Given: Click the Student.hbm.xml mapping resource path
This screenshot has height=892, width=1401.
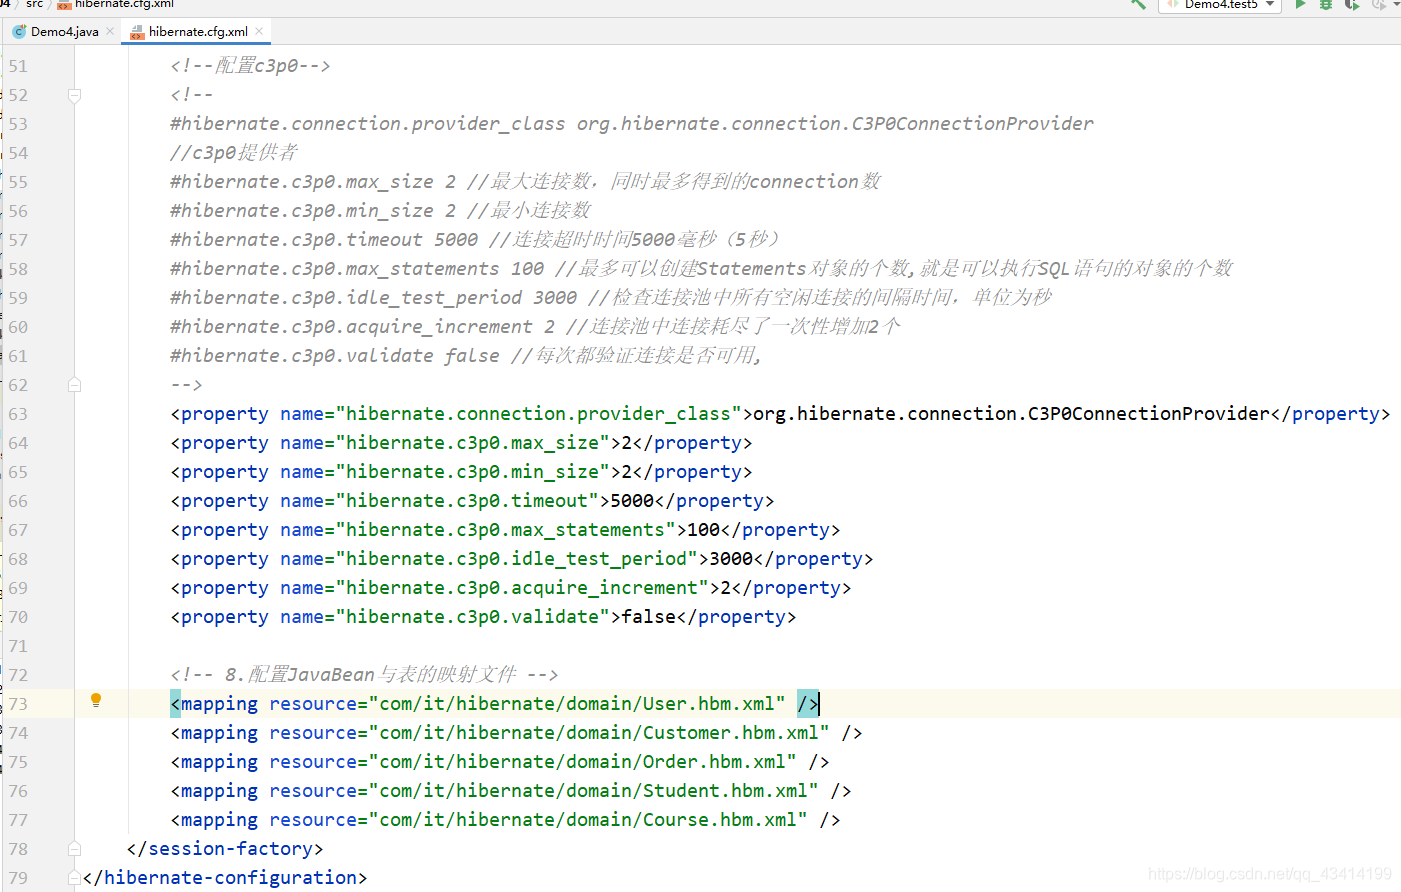Looking at the screenshot, I should point(593,791).
